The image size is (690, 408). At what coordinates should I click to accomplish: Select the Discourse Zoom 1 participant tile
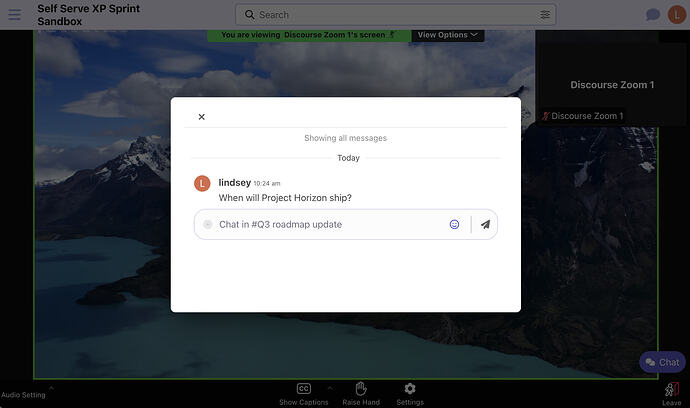pyautogui.click(x=612, y=85)
